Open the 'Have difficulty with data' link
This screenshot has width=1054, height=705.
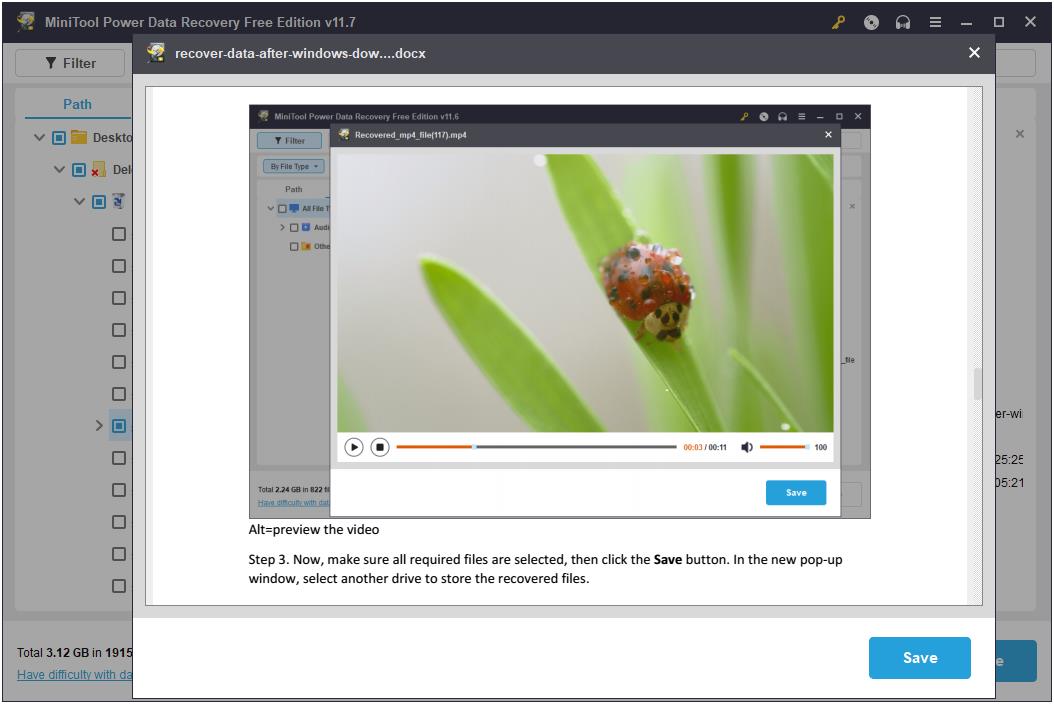(75, 674)
